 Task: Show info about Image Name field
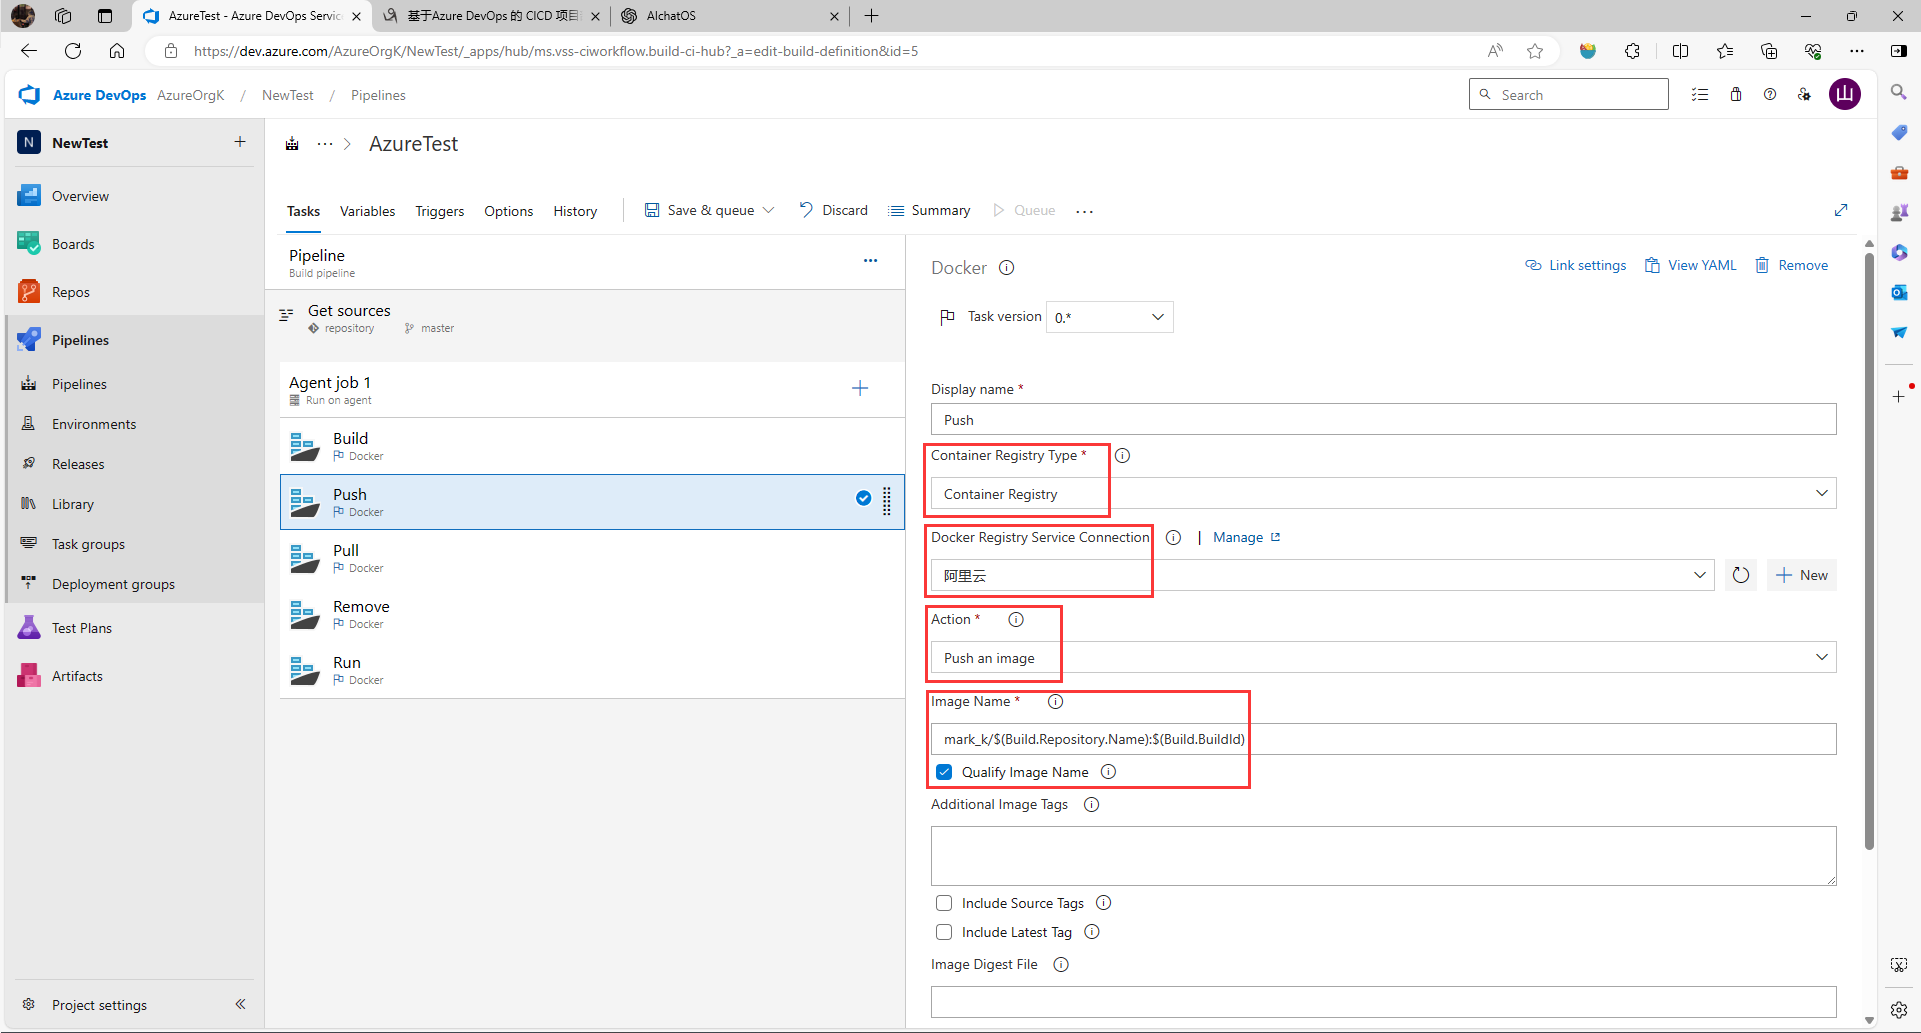[1055, 702]
